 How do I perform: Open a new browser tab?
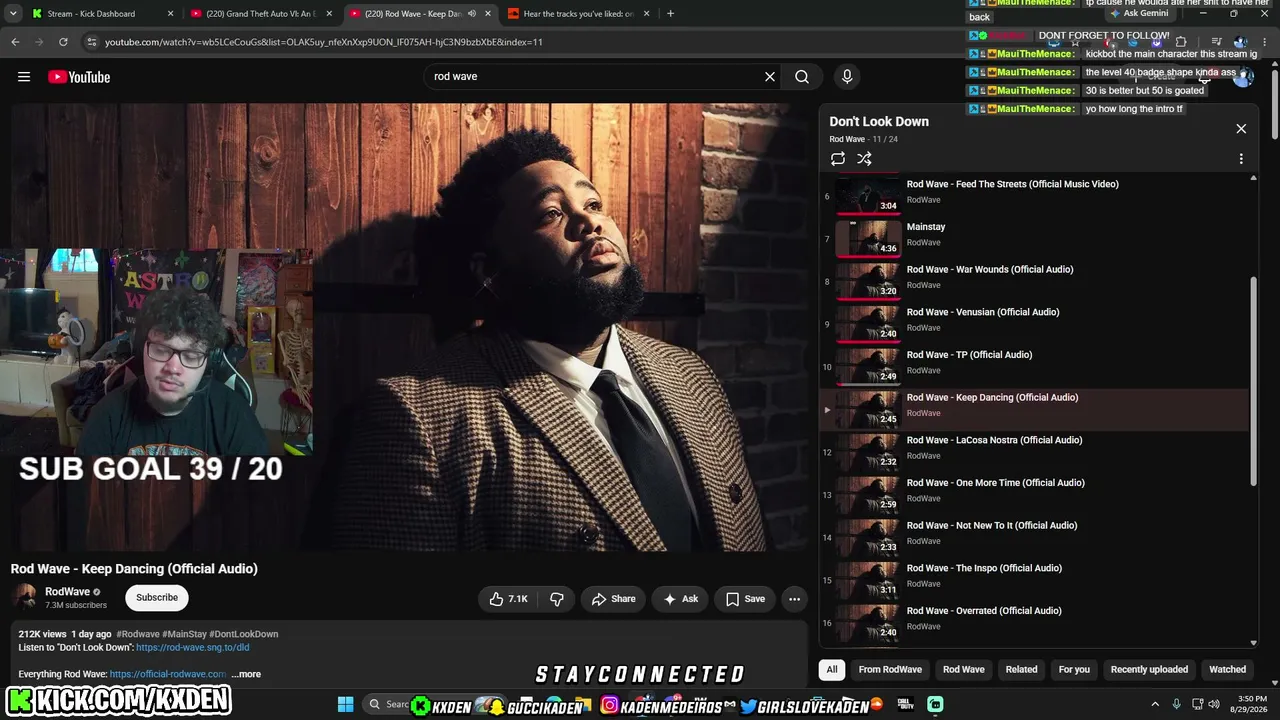point(670,14)
